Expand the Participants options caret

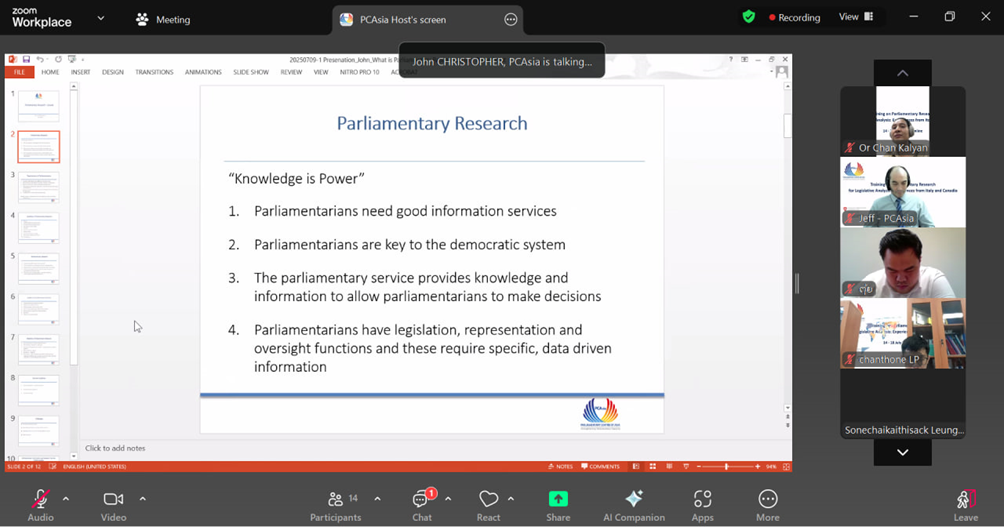[x=377, y=499]
